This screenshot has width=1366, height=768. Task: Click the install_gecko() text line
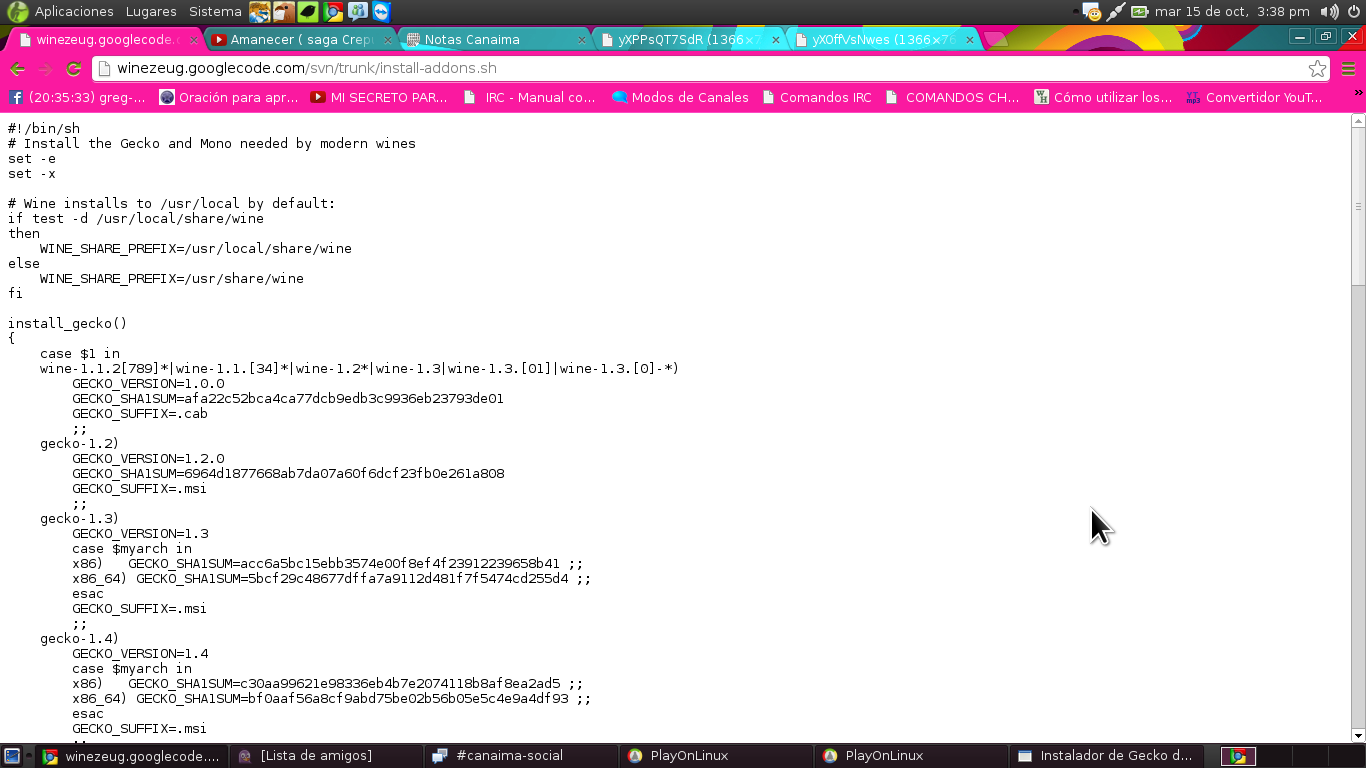[68, 324]
